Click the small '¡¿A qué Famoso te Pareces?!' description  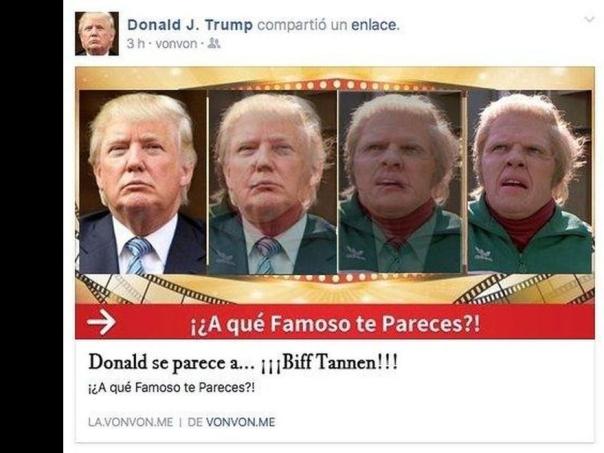tap(171, 387)
